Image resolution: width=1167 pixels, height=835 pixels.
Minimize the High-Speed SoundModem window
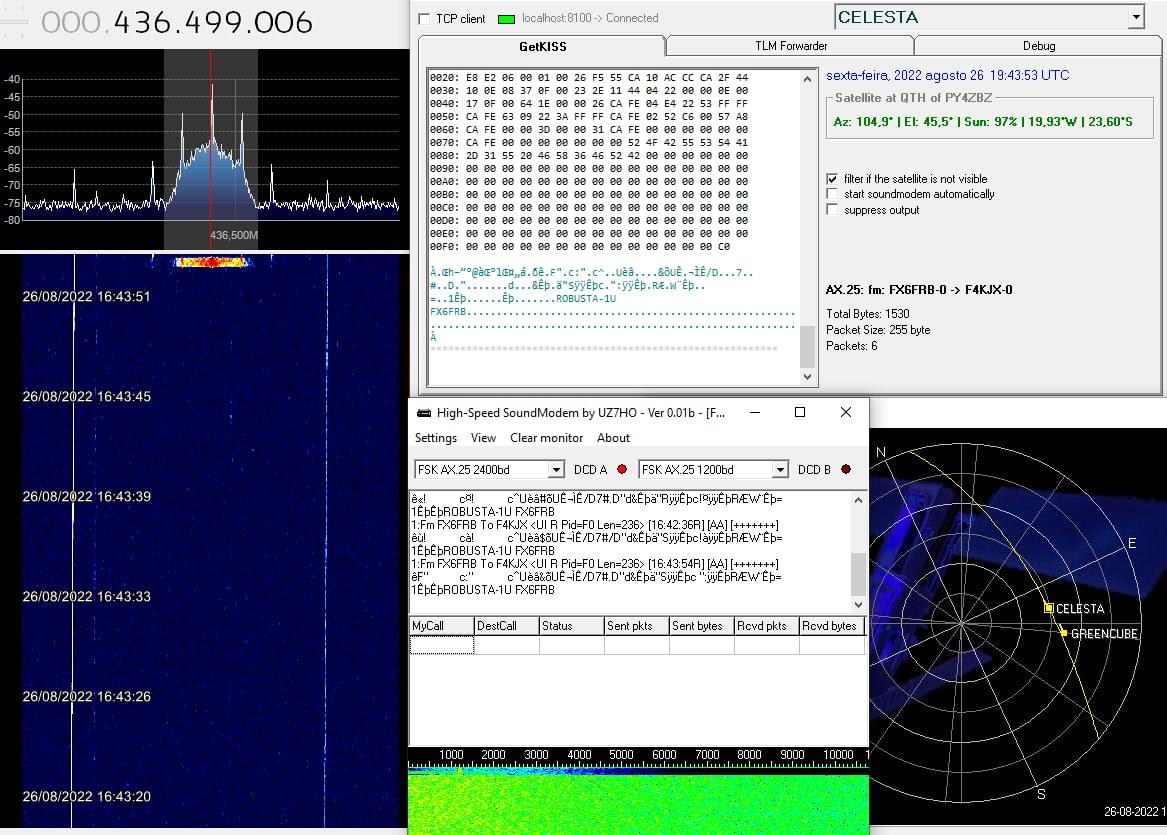pos(754,412)
